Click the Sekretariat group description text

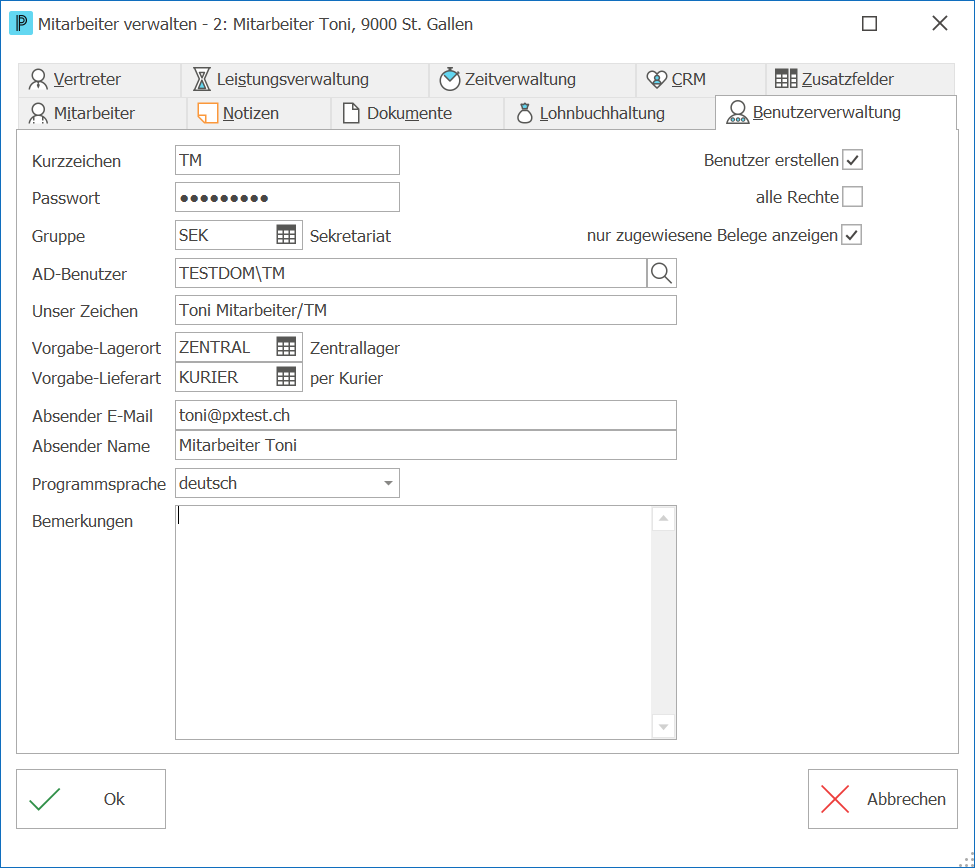350,236
